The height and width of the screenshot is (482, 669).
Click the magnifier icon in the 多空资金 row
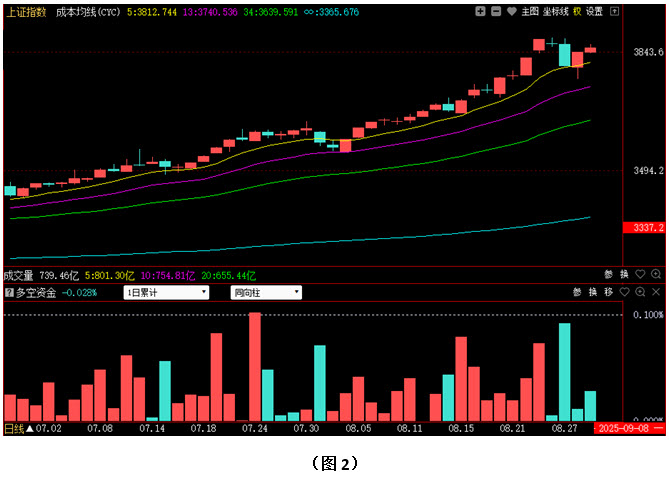pos(640,292)
